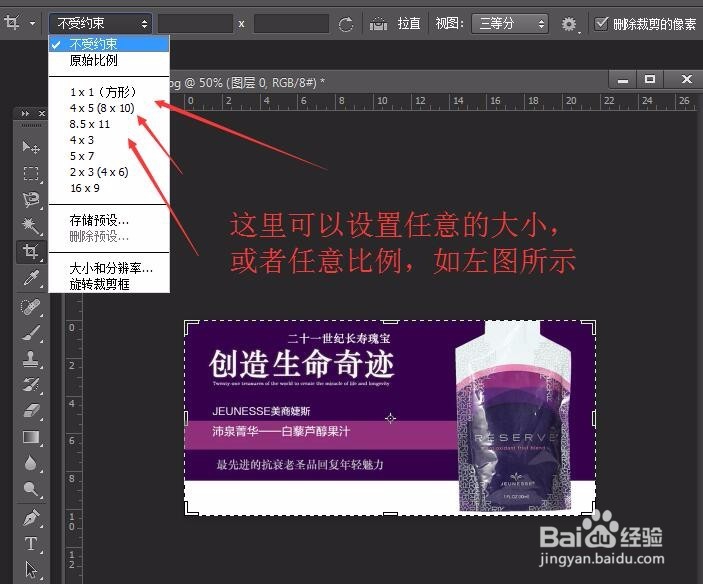Select the Blur tool

tap(31, 463)
